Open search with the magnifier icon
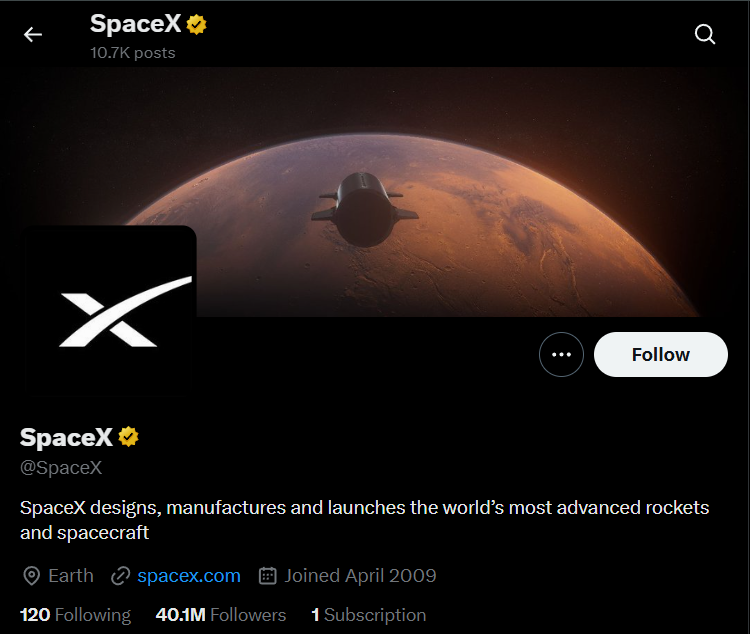This screenshot has width=750, height=634. point(705,35)
